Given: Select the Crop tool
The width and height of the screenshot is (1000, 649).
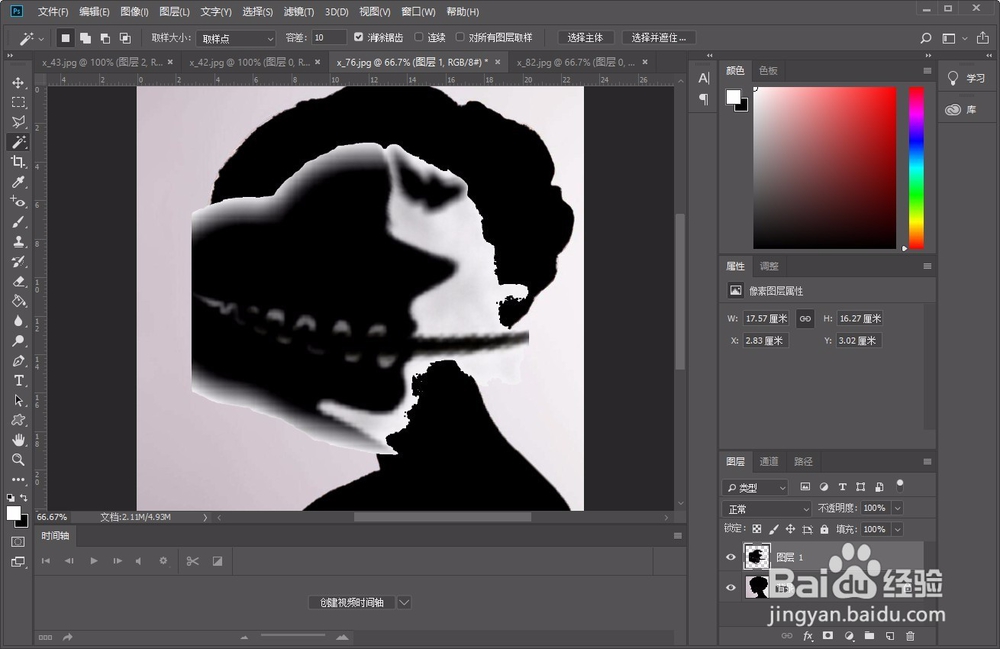Looking at the screenshot, I should click(x=17, y=162).
